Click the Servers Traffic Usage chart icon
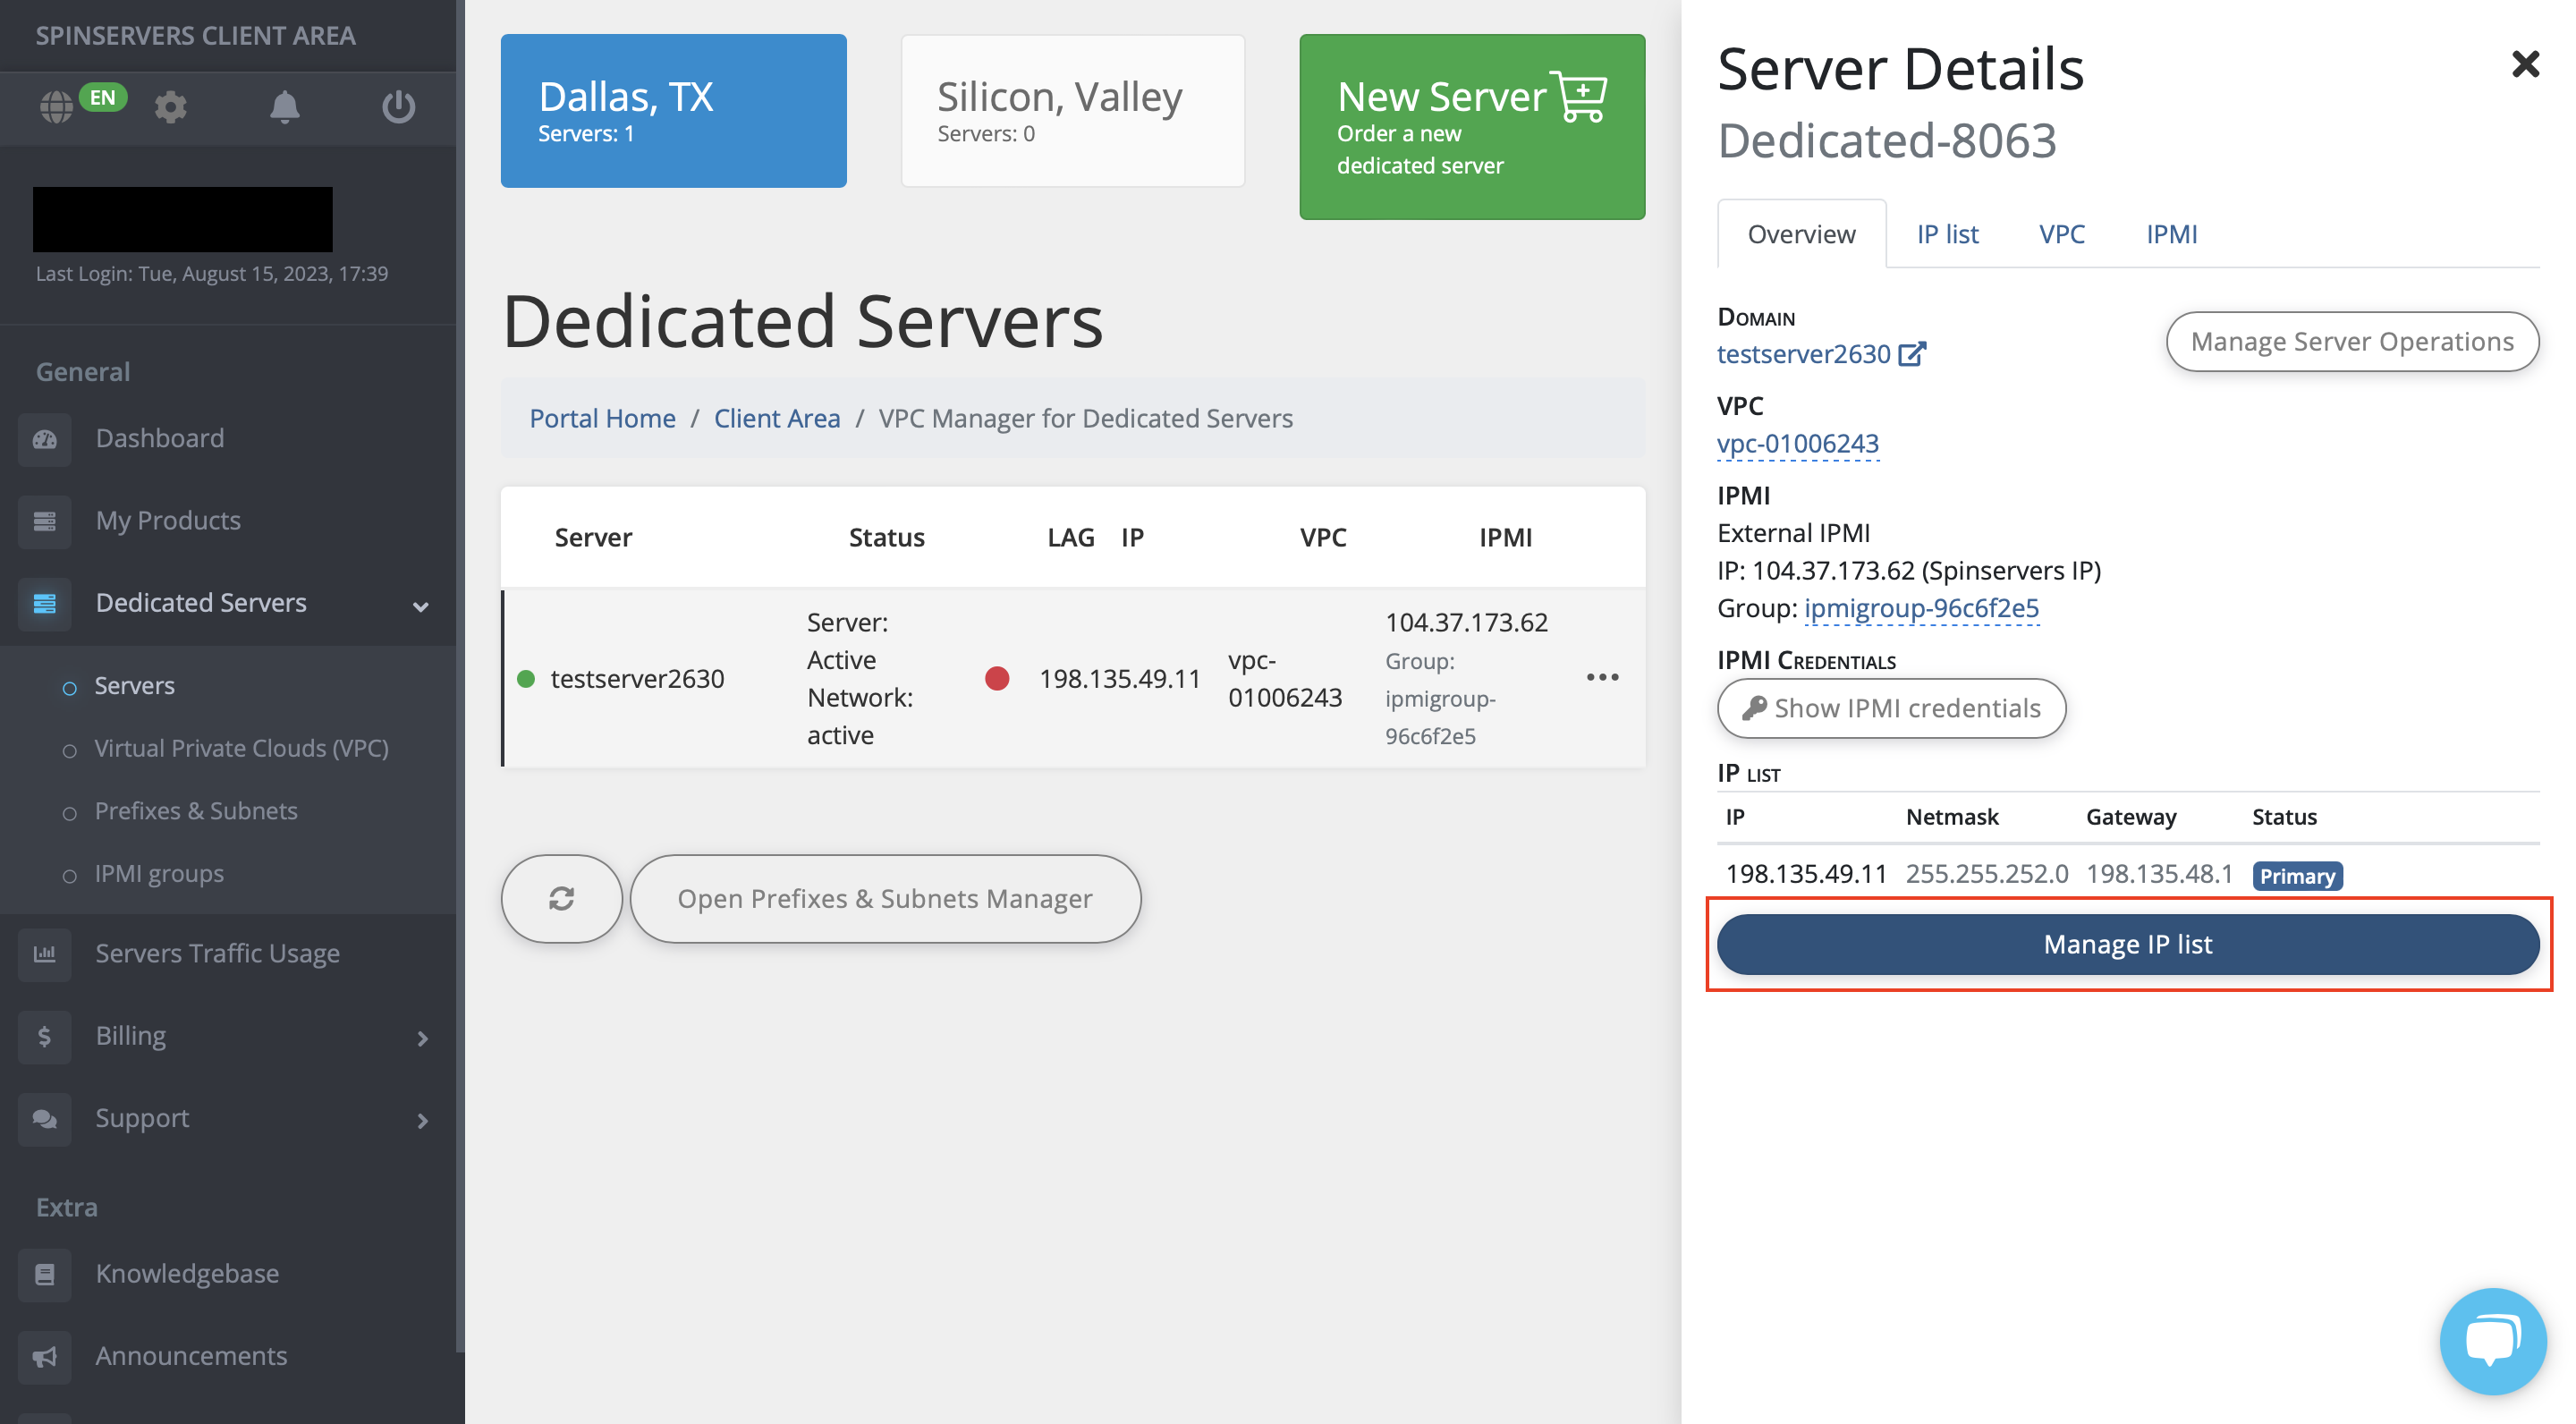This screenshot has height=1424, width=2576. point(45,954)
